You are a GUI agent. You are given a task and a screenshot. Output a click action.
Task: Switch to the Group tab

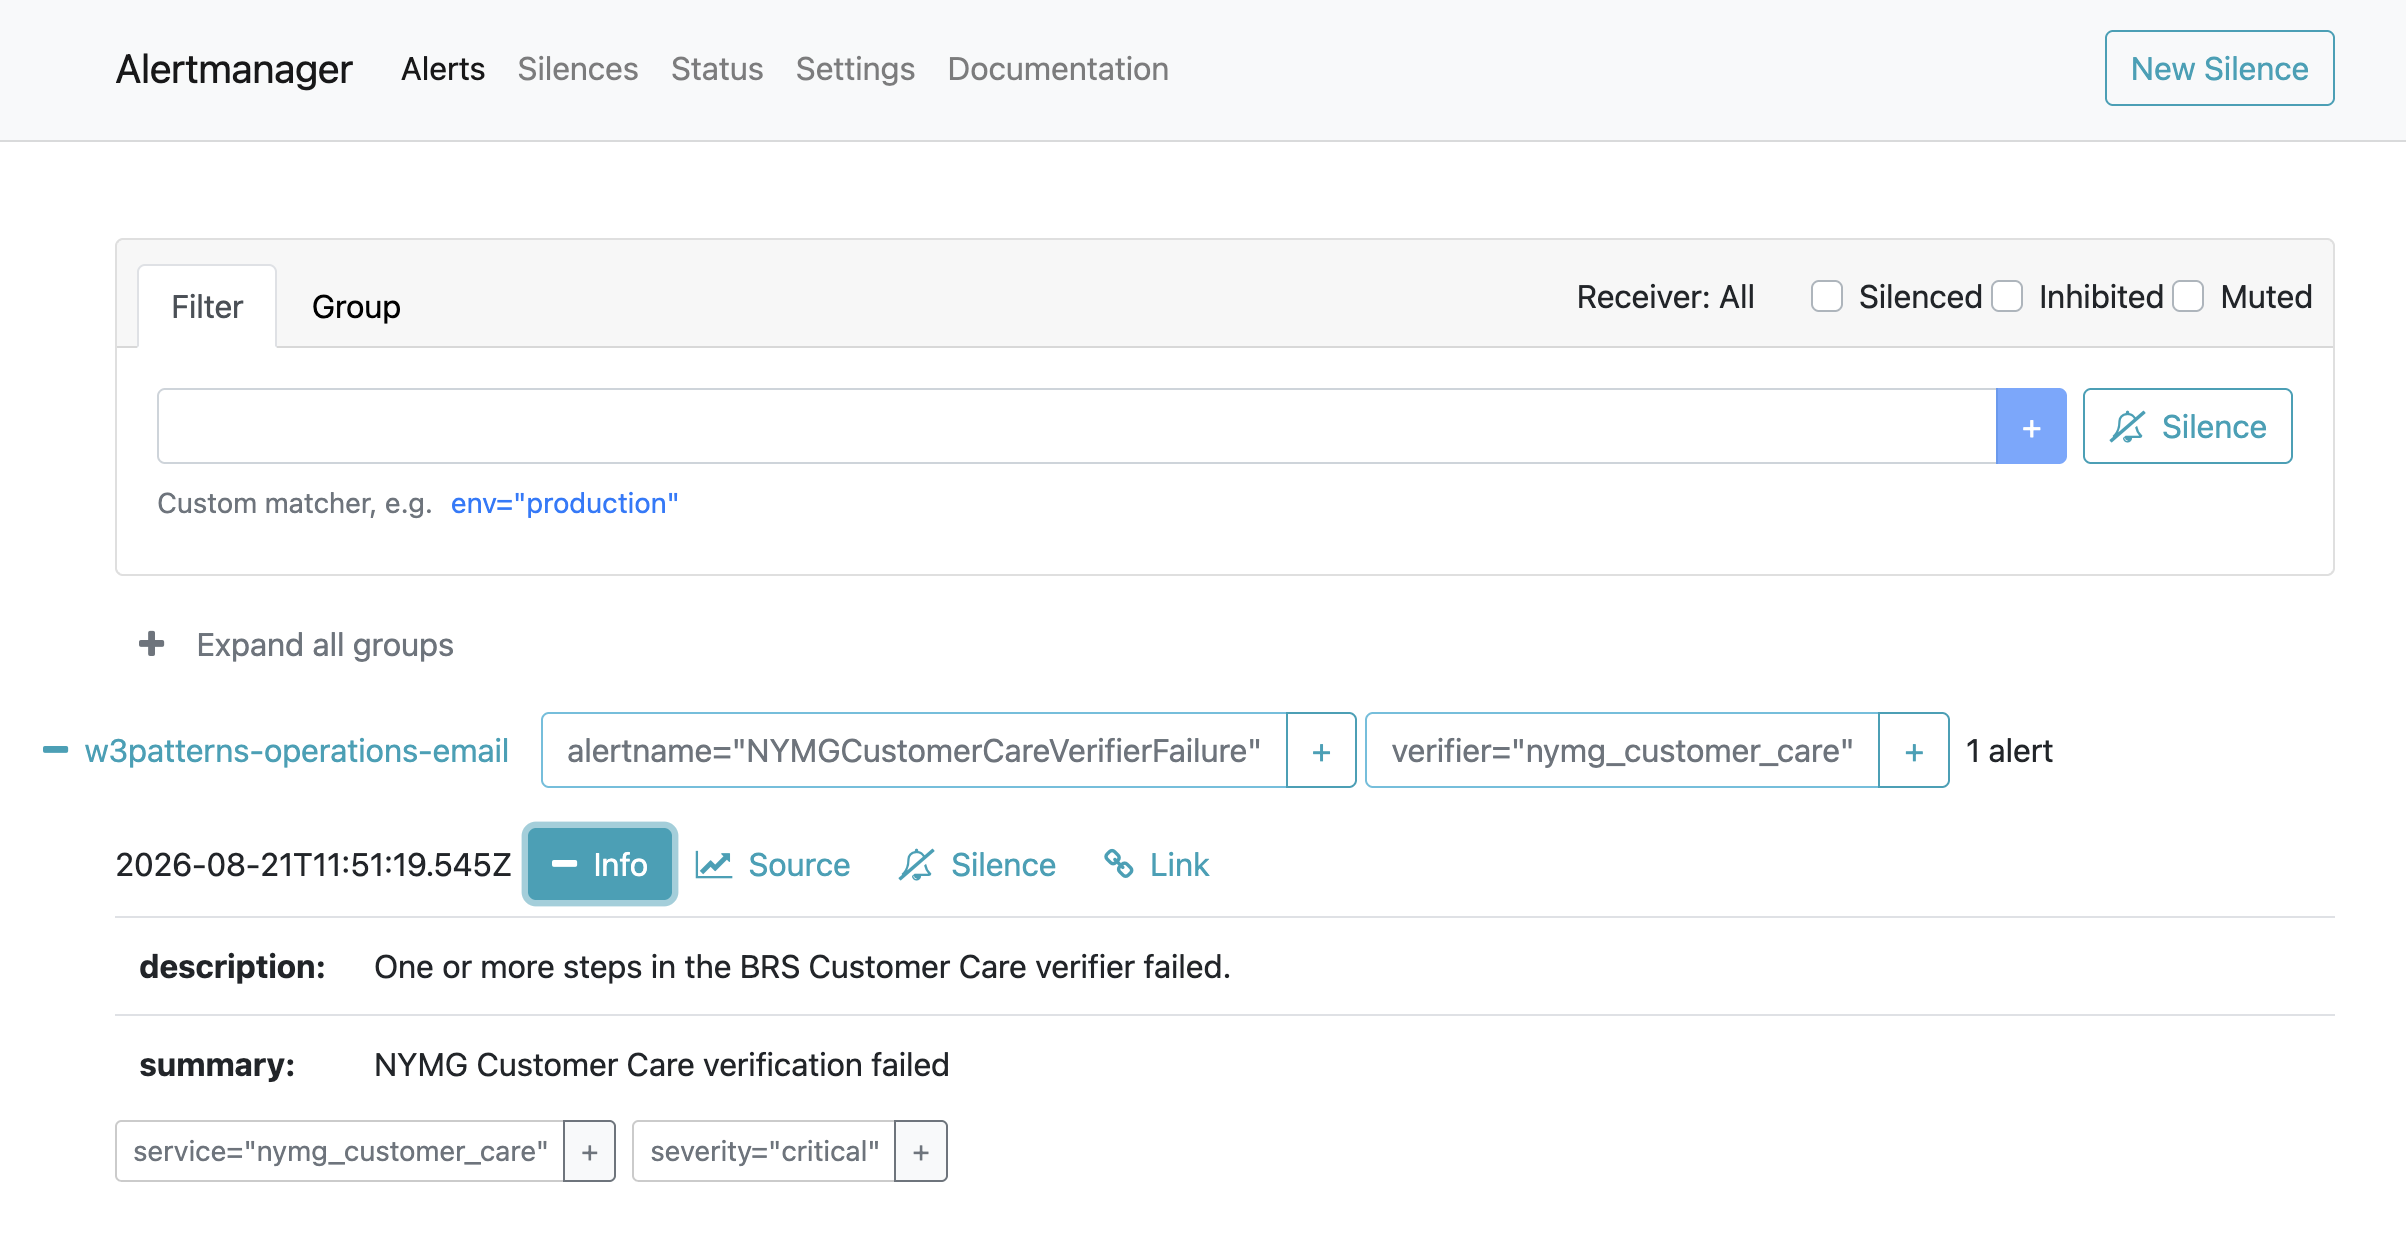pyautogui.click(x=356, y=307)
